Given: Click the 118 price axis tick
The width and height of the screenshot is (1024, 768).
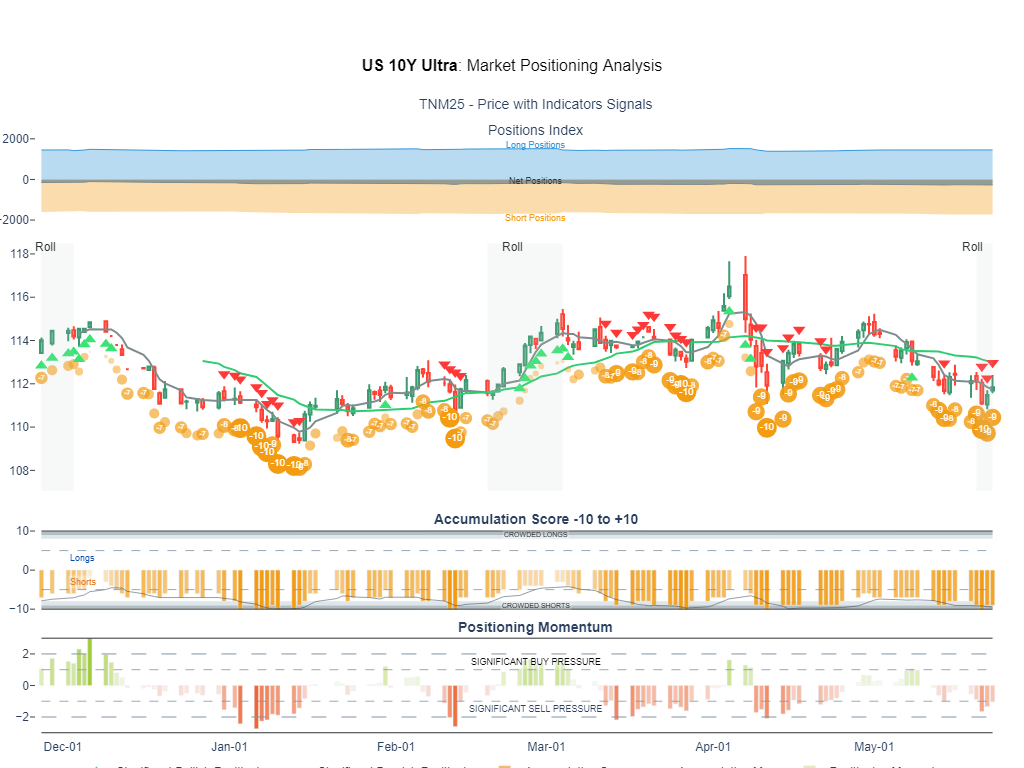Looking at the screenshot, I should click(x=19, y=254).
